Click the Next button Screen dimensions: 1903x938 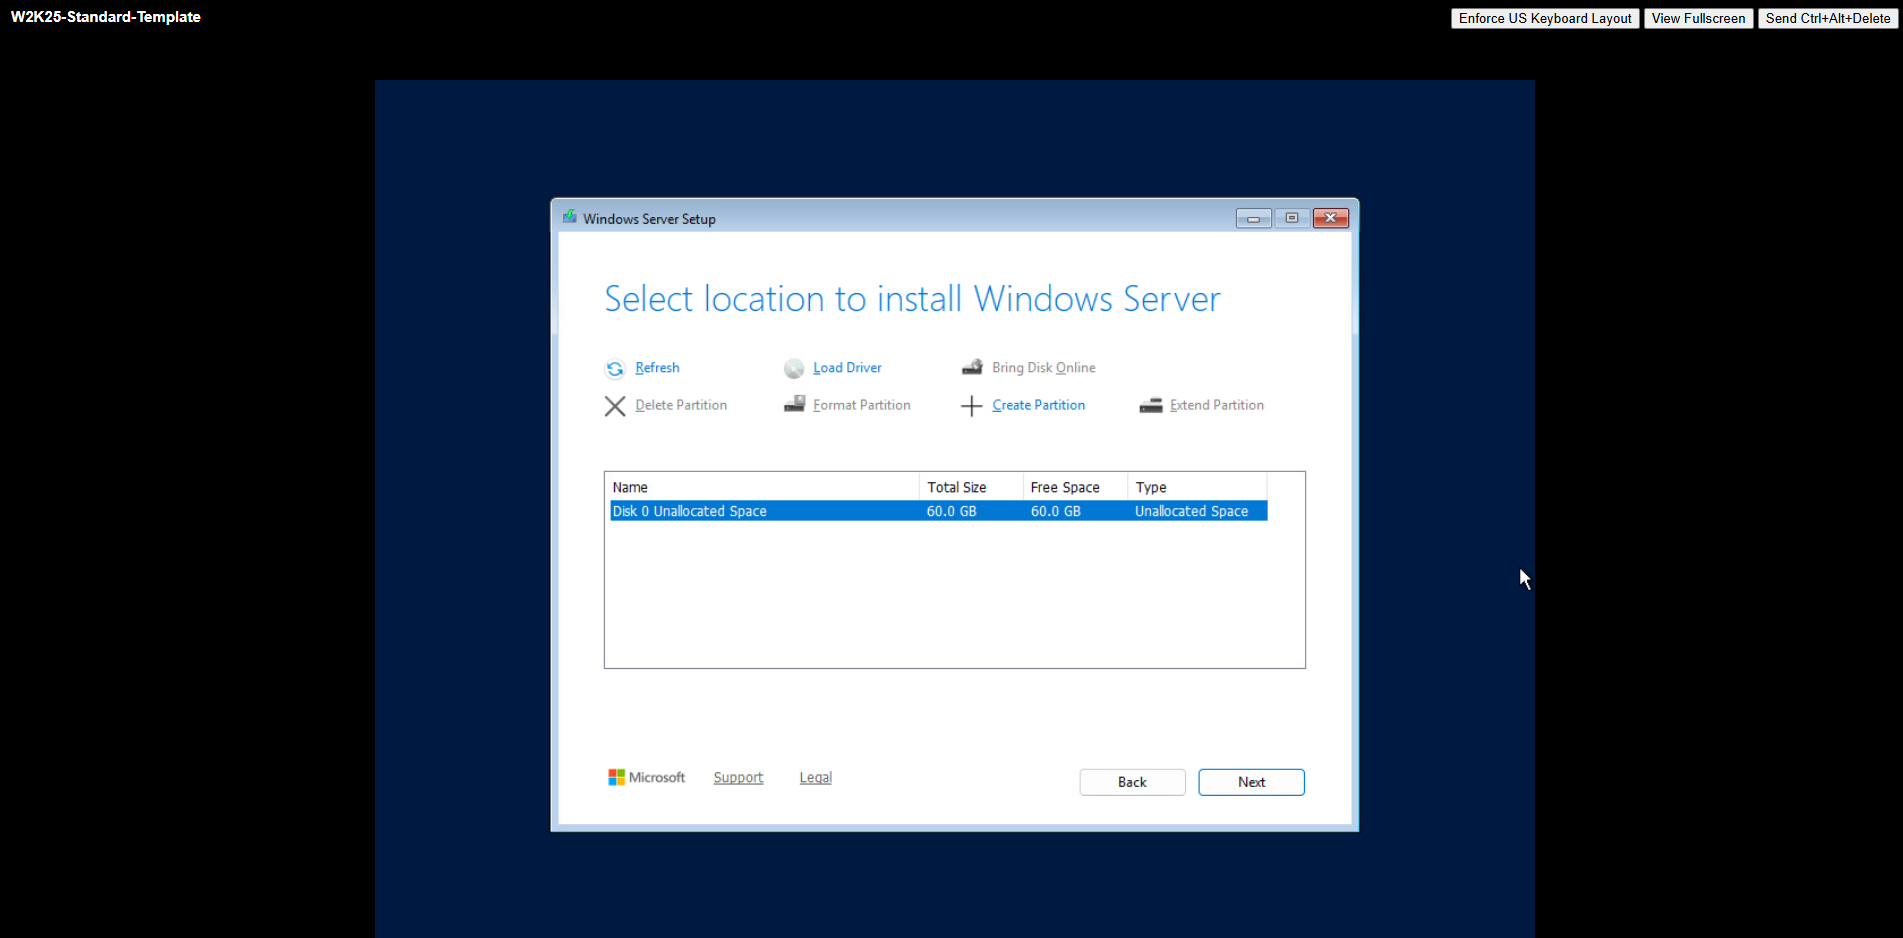(x=1251, y=782)
